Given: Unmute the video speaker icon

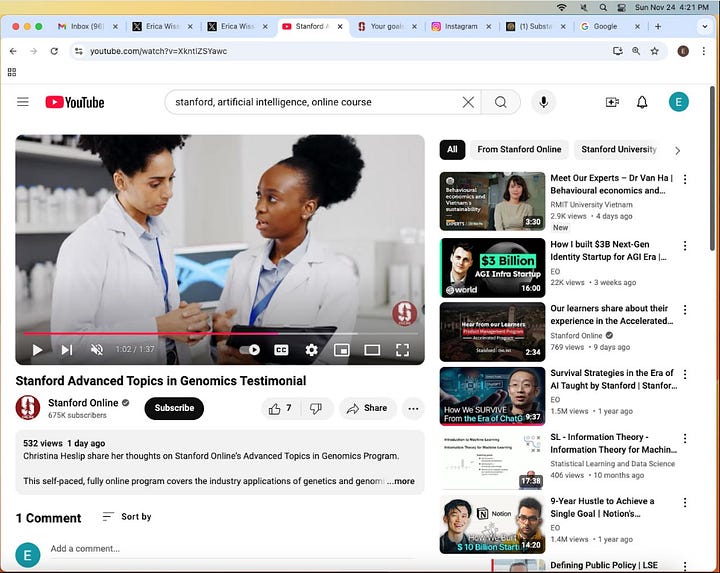Looking at the screenshot, I should pos(97,350).
